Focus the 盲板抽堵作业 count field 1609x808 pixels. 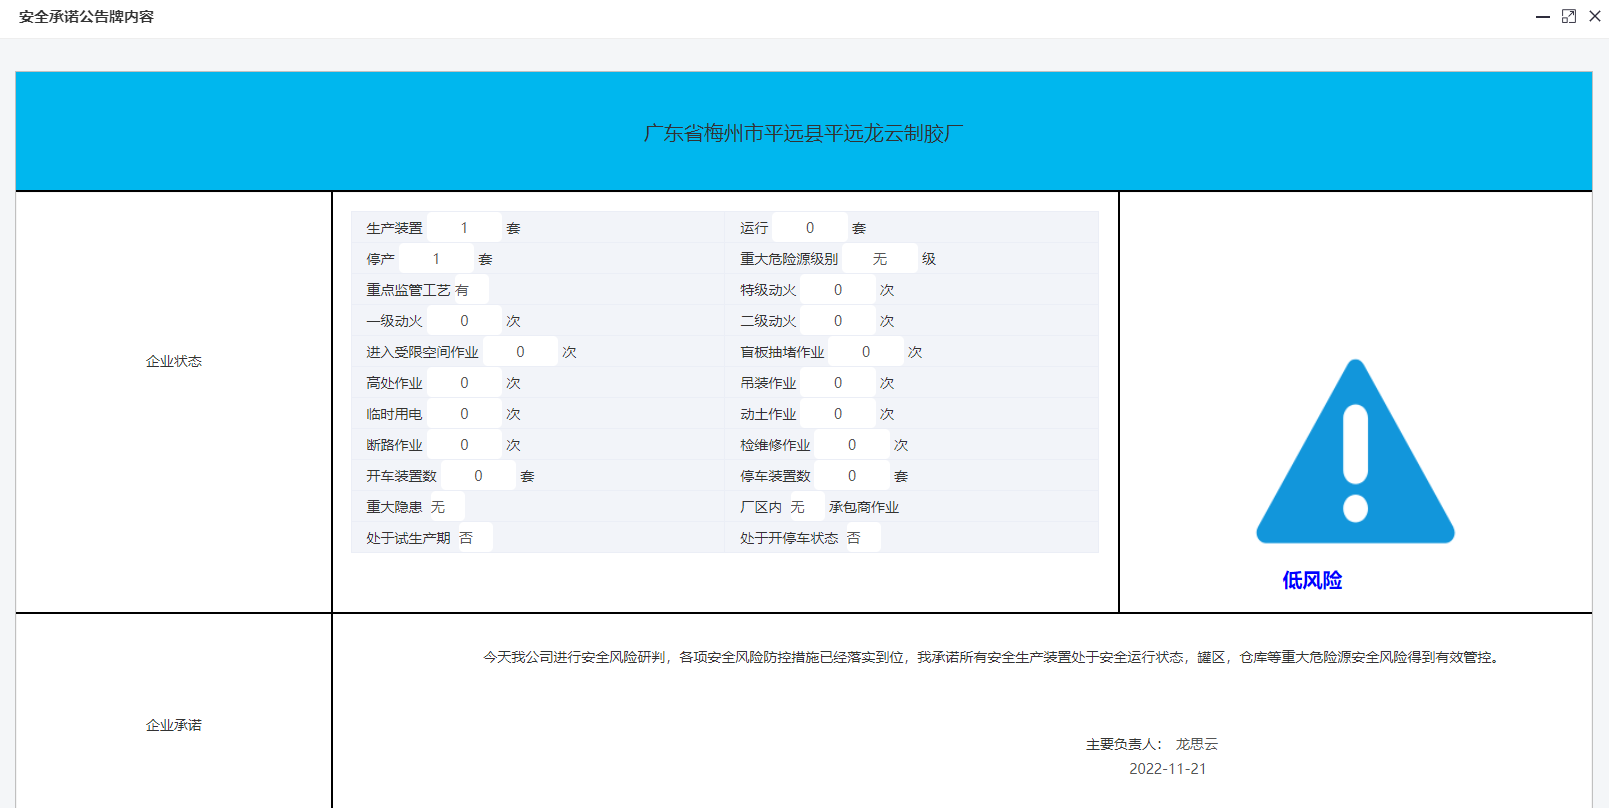[866, 352]
